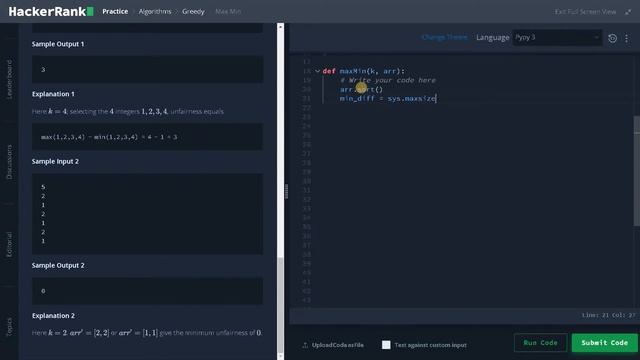Click the max(1,2,3,4) formula text
Screen dimensions: 640x360
click(109, 137)
